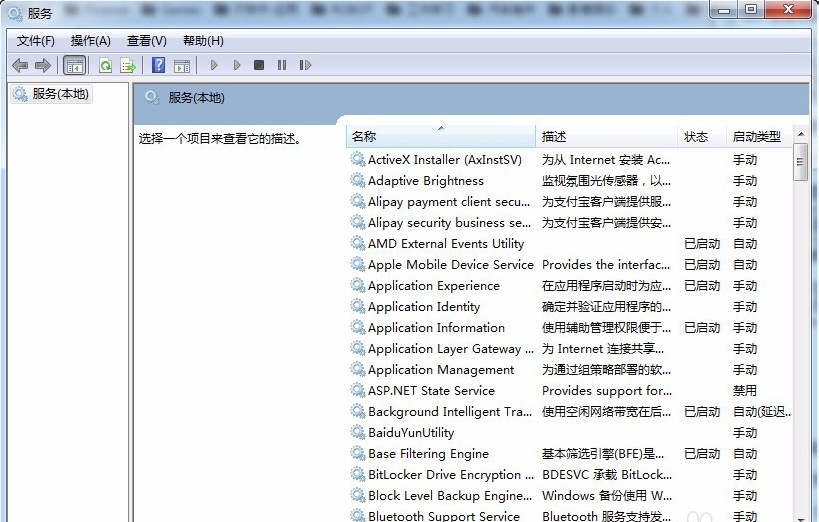Click the Back arrow toolbar icon
Viewport: 819px width, 522px height.
[20, 65]
